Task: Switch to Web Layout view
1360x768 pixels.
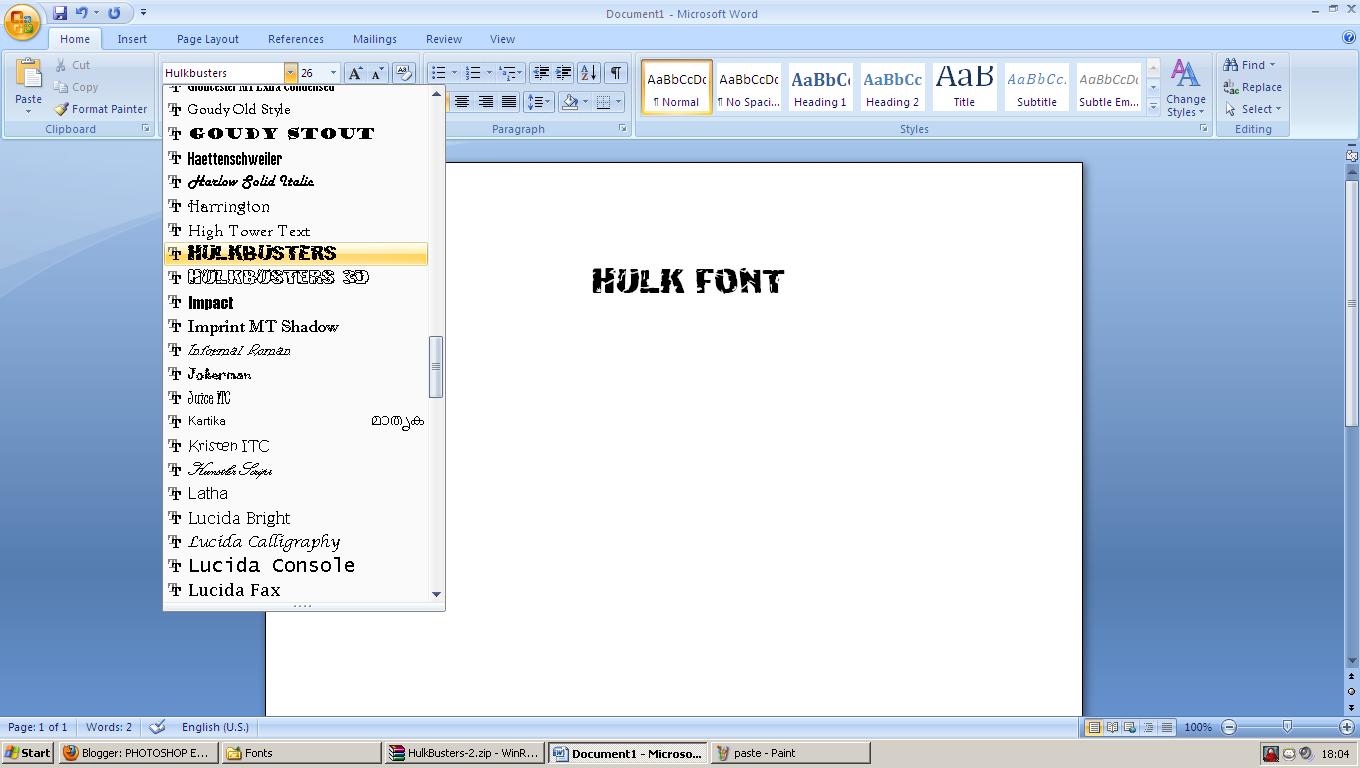Action: pyautogui.click(x=1130, y=727)
